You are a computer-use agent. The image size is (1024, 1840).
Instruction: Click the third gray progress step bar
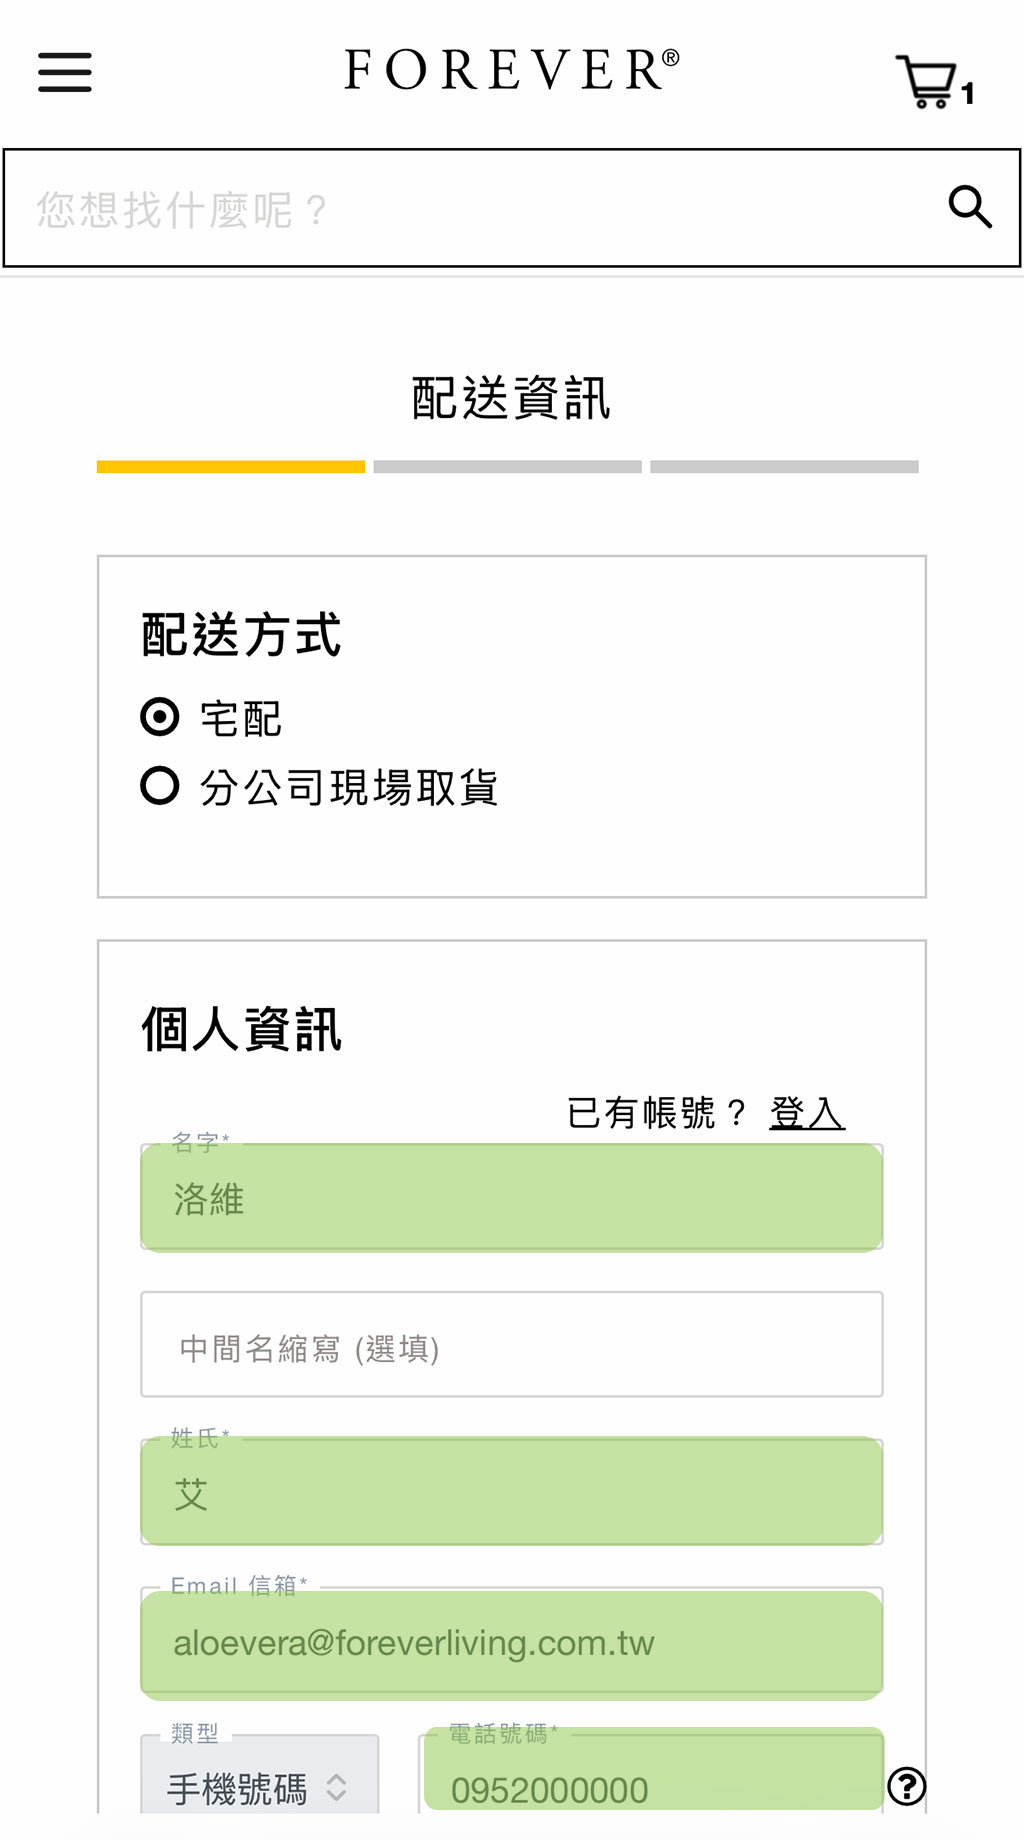coord(784,467)
